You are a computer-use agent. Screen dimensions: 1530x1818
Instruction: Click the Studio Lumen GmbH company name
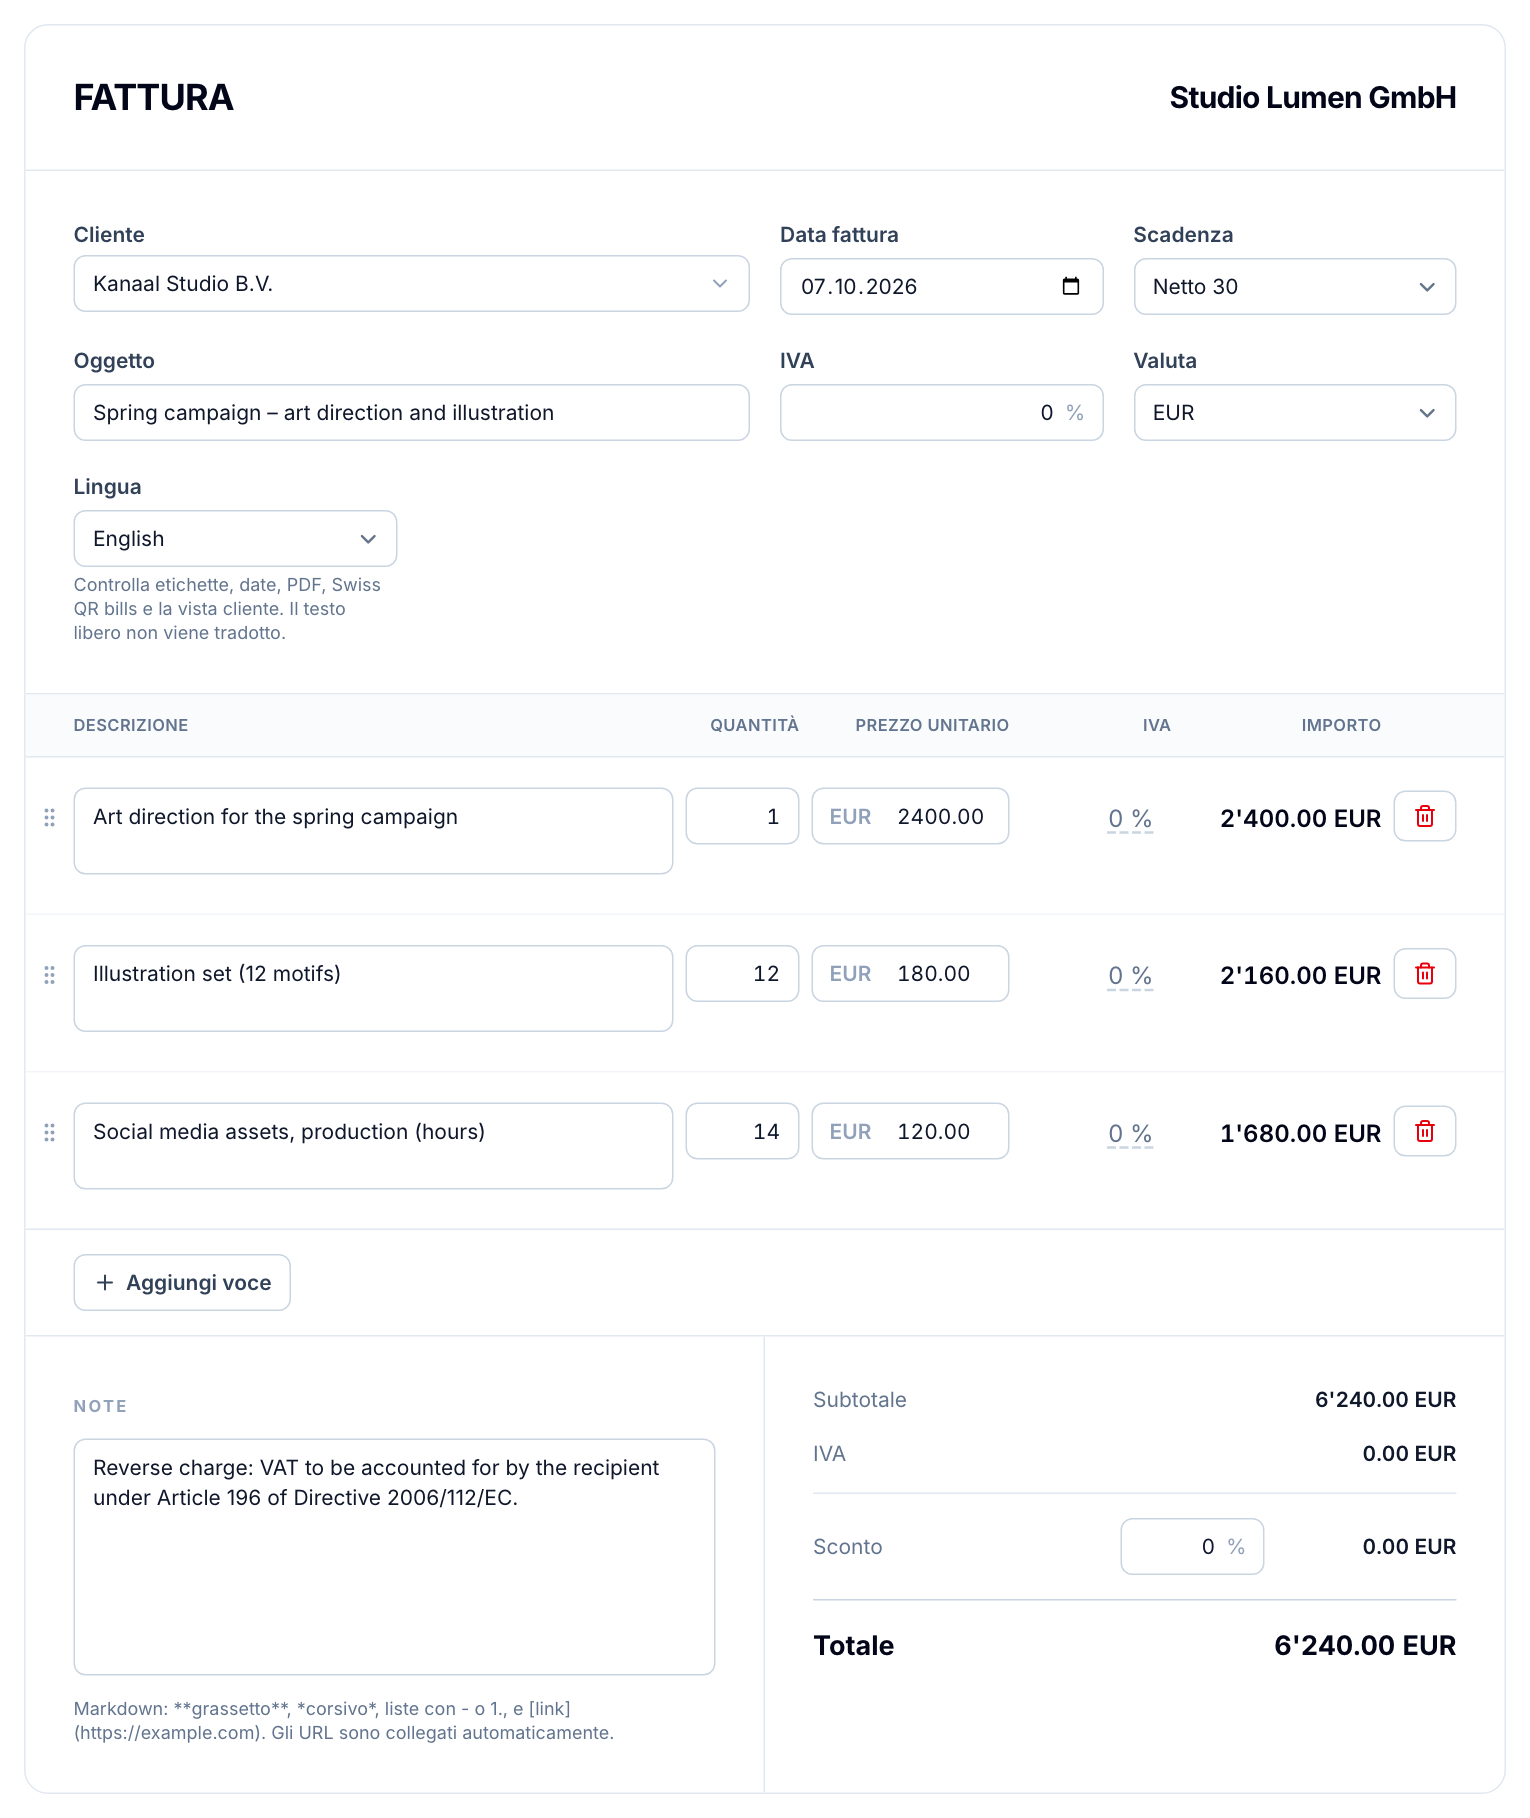point(1312,98)
